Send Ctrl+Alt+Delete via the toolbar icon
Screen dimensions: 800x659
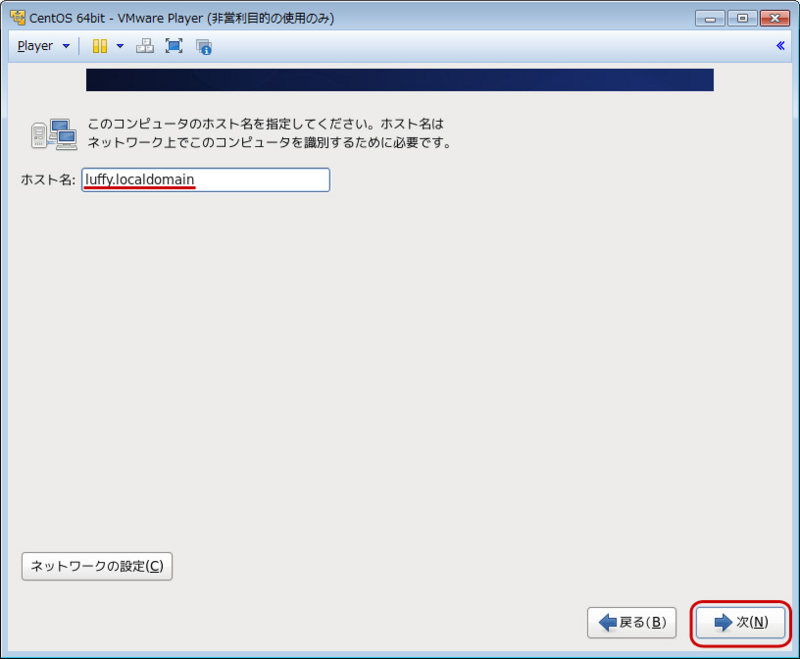tap(146, 45)
